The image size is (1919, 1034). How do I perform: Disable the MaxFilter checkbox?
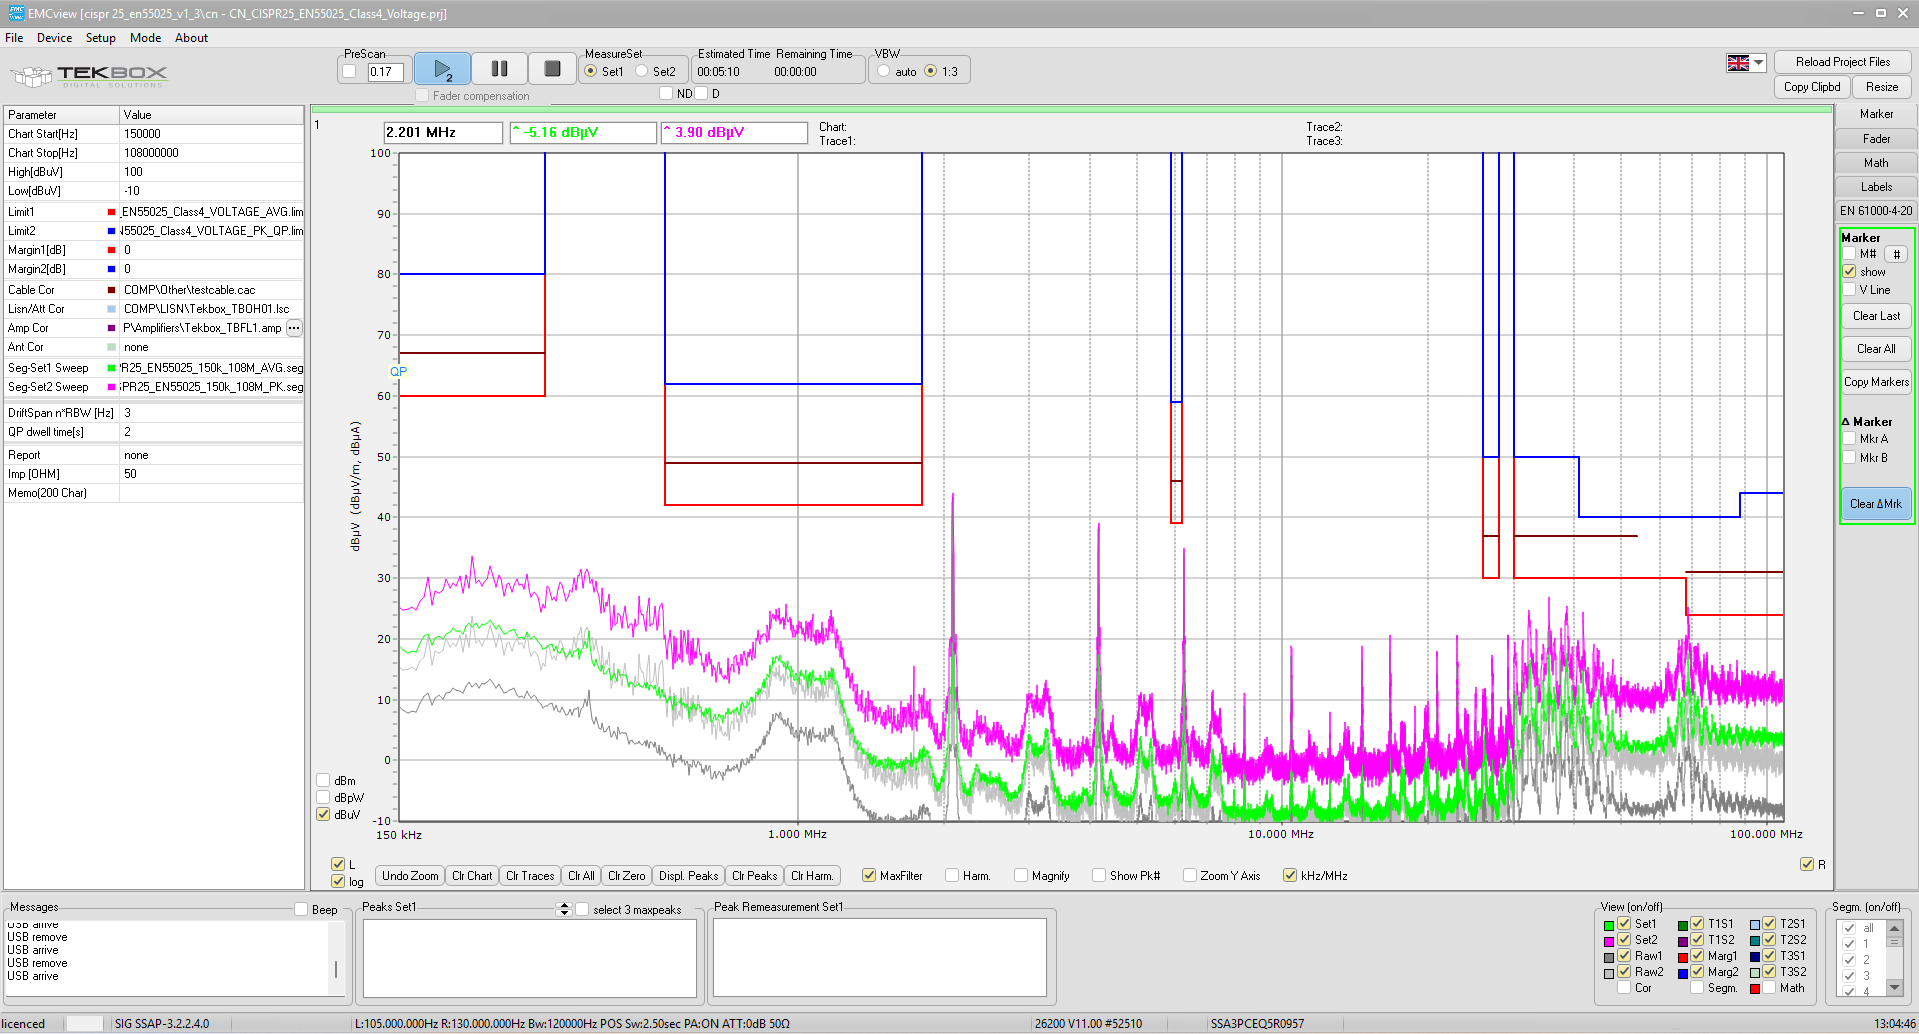[x=869, y=875]
